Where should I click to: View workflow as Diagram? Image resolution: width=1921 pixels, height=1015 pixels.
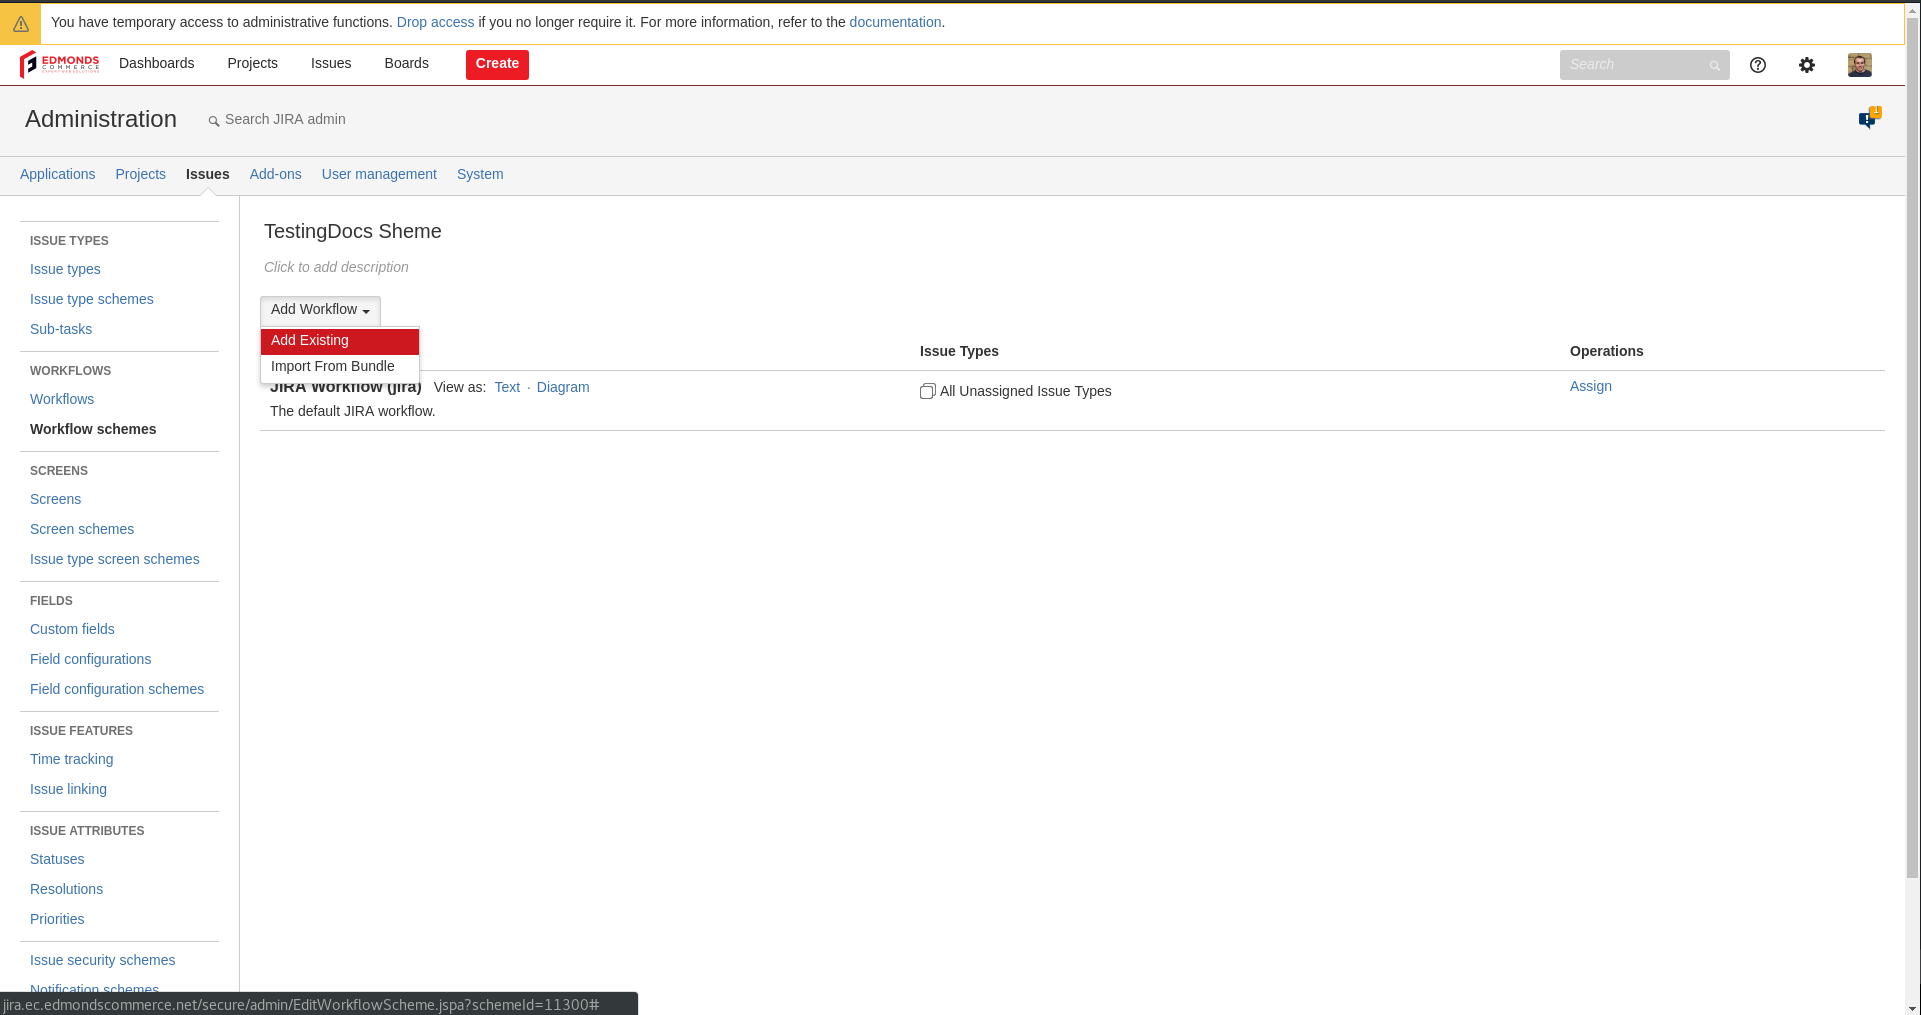[x=563, y=387]
